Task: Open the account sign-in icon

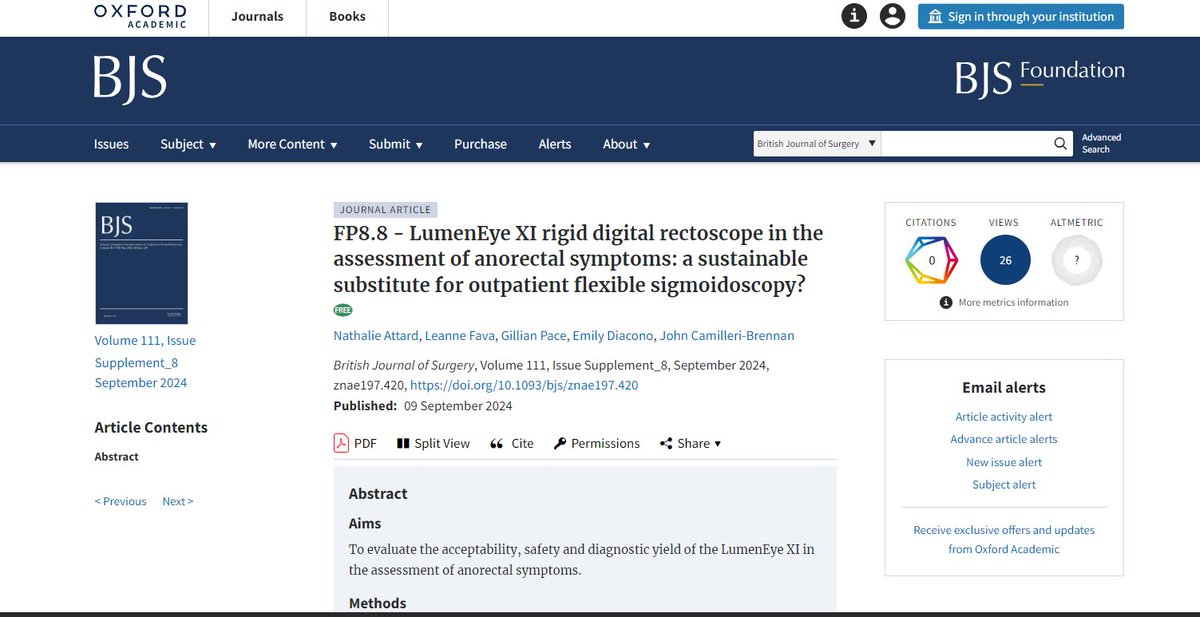Action: tap(892, 16)
